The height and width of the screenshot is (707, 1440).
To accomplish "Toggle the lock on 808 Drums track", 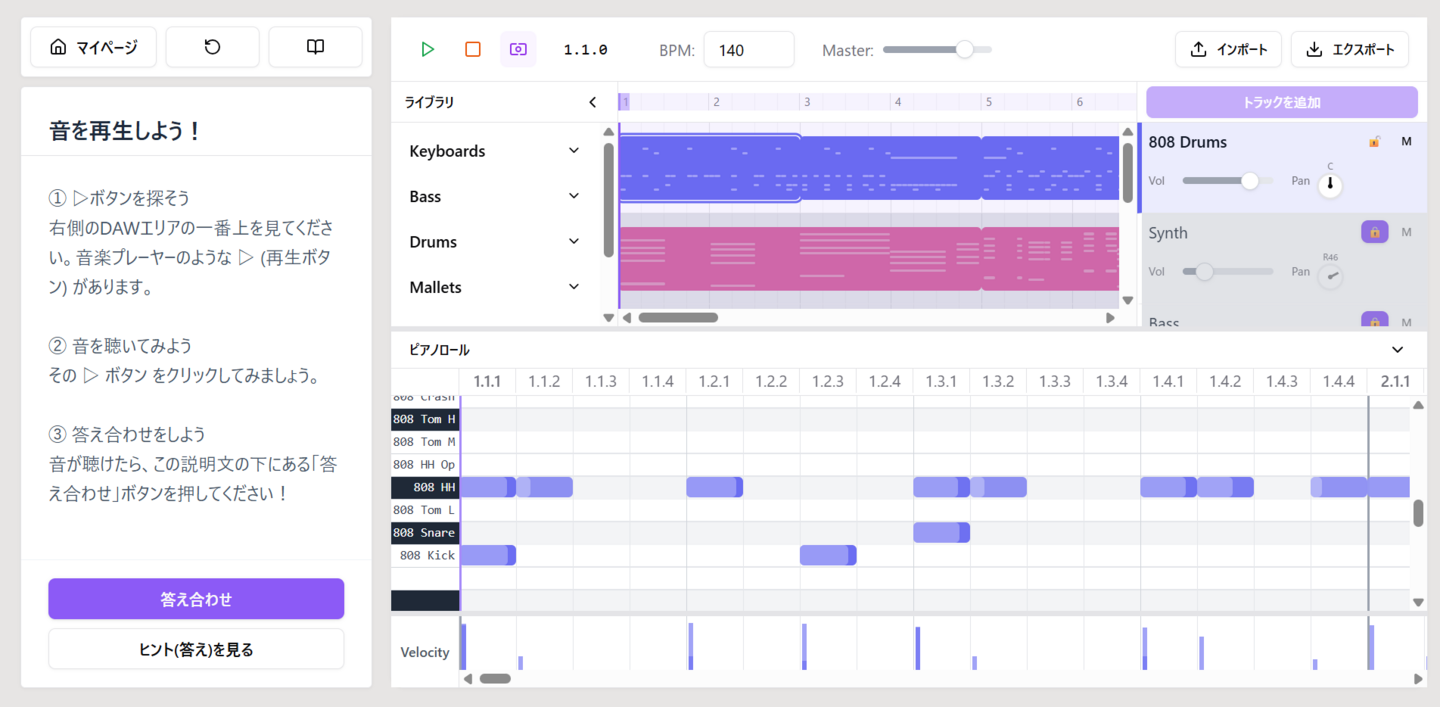I will (x=1374, y=142).
